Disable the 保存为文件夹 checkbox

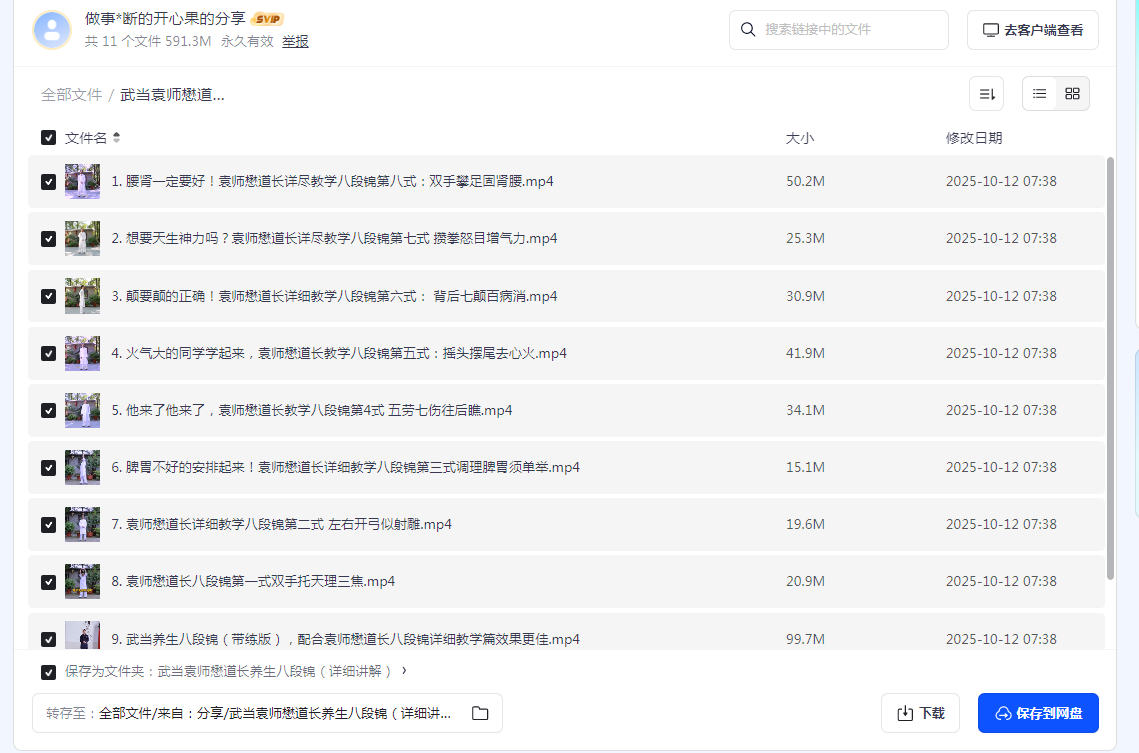pos(48,672)
